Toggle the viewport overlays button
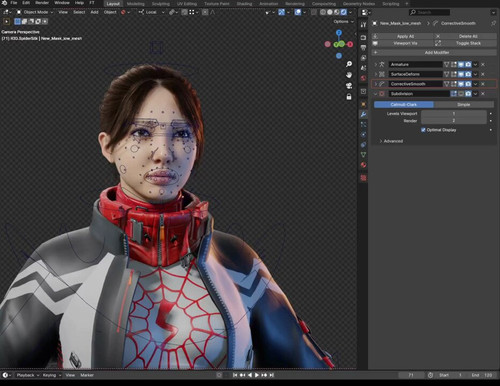 point(298,12)
